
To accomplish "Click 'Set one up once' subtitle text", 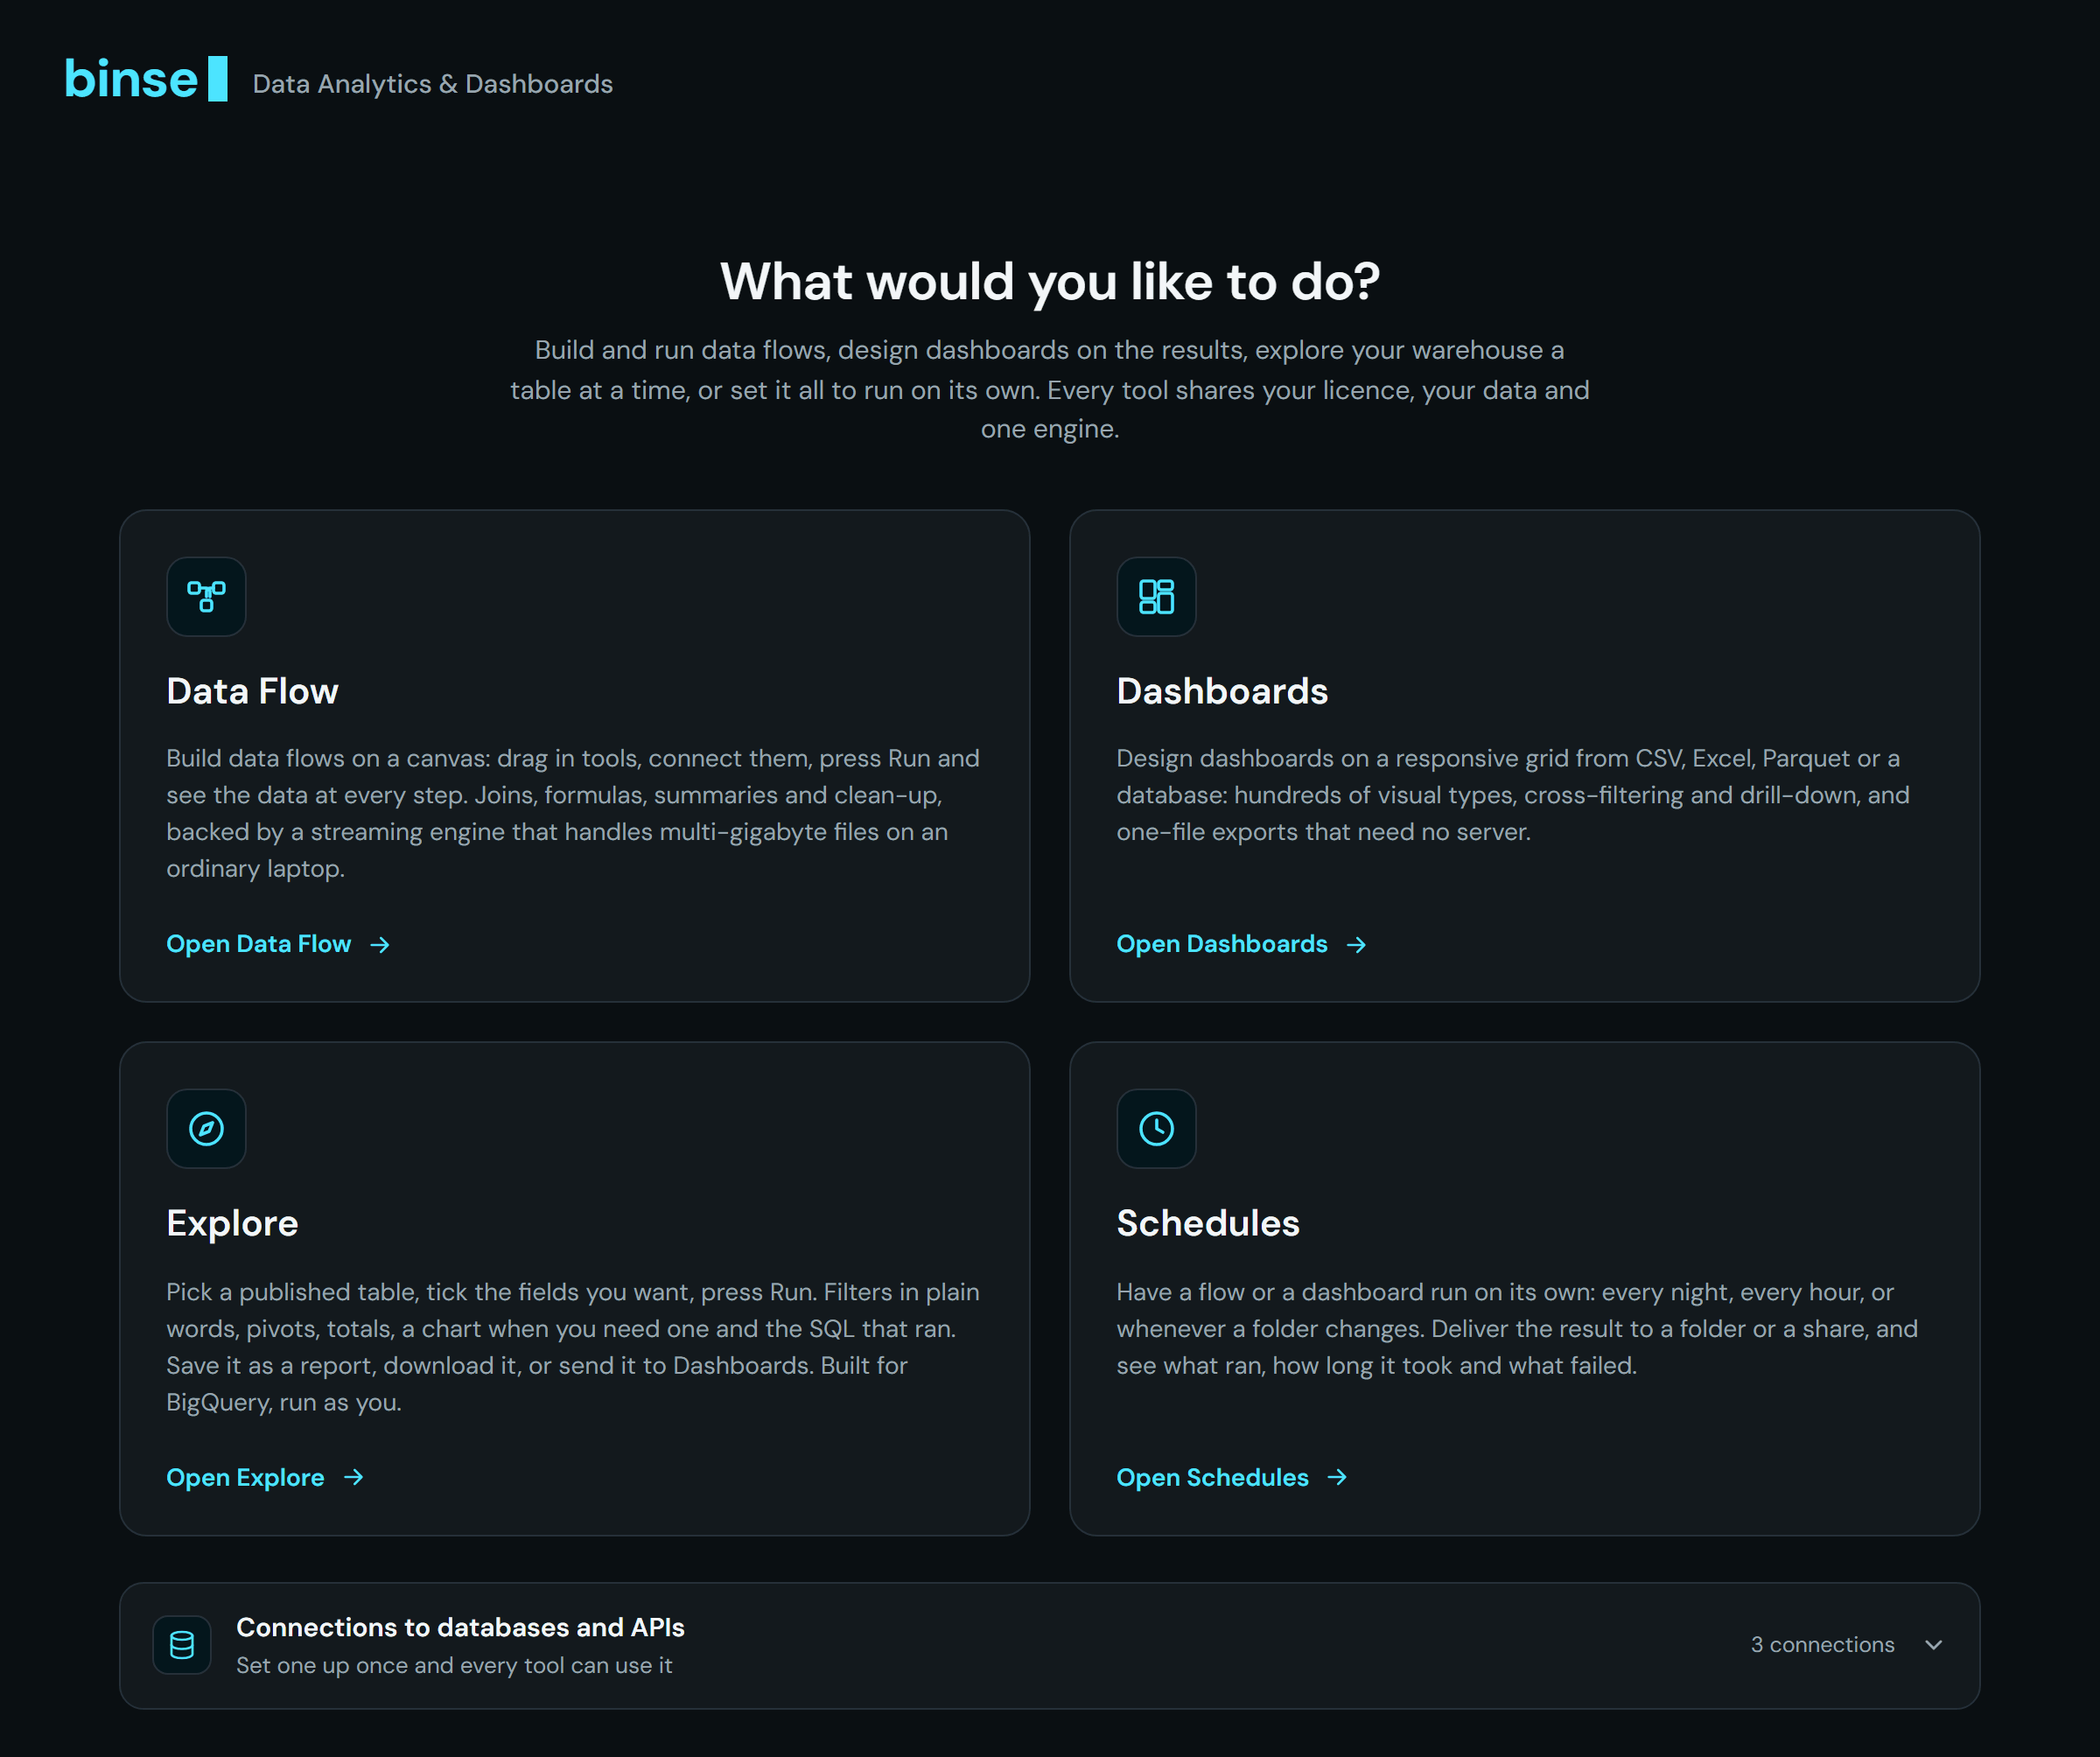I will pos(454,1665).
